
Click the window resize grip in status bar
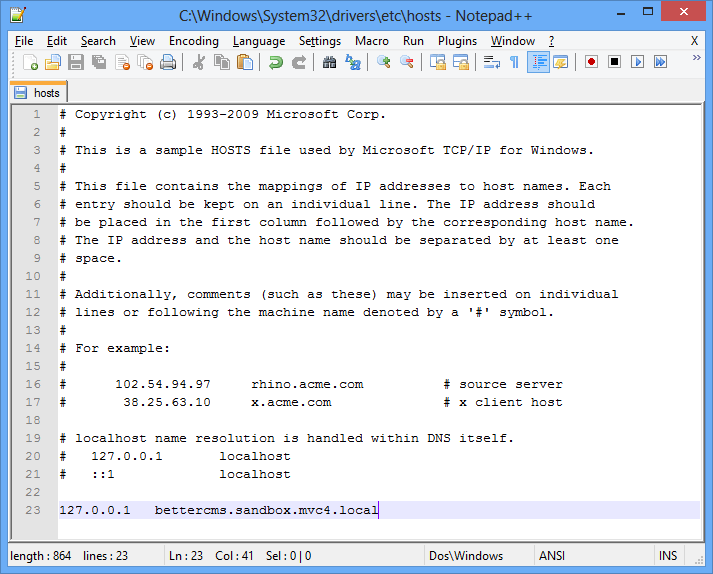698,560
